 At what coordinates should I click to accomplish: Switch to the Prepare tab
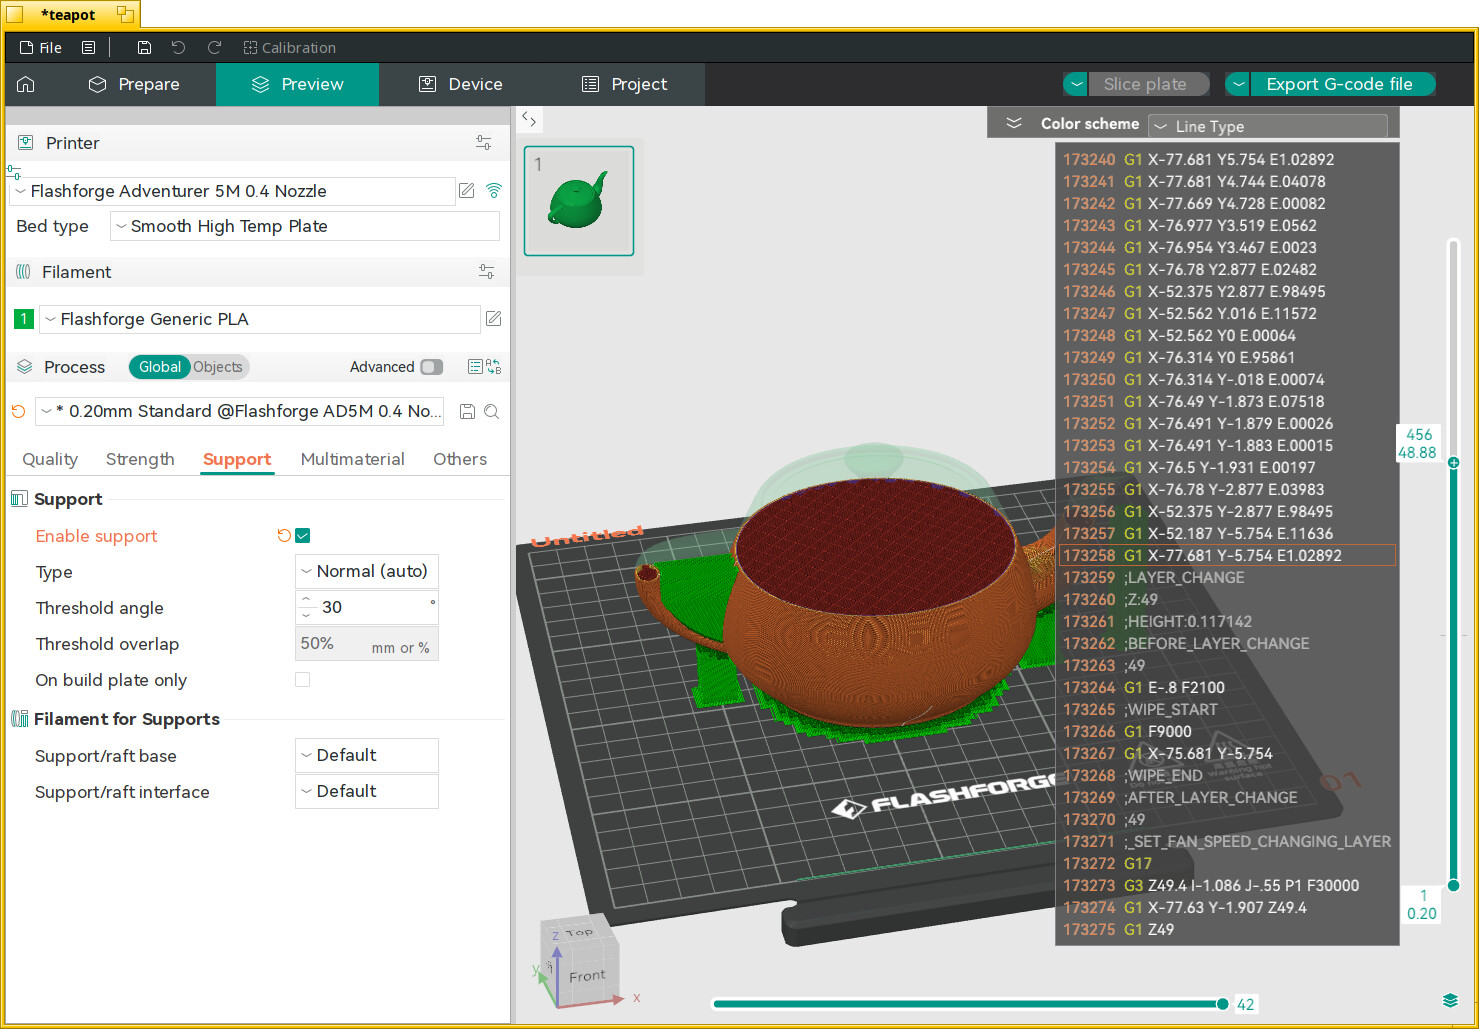click(134, 84)
